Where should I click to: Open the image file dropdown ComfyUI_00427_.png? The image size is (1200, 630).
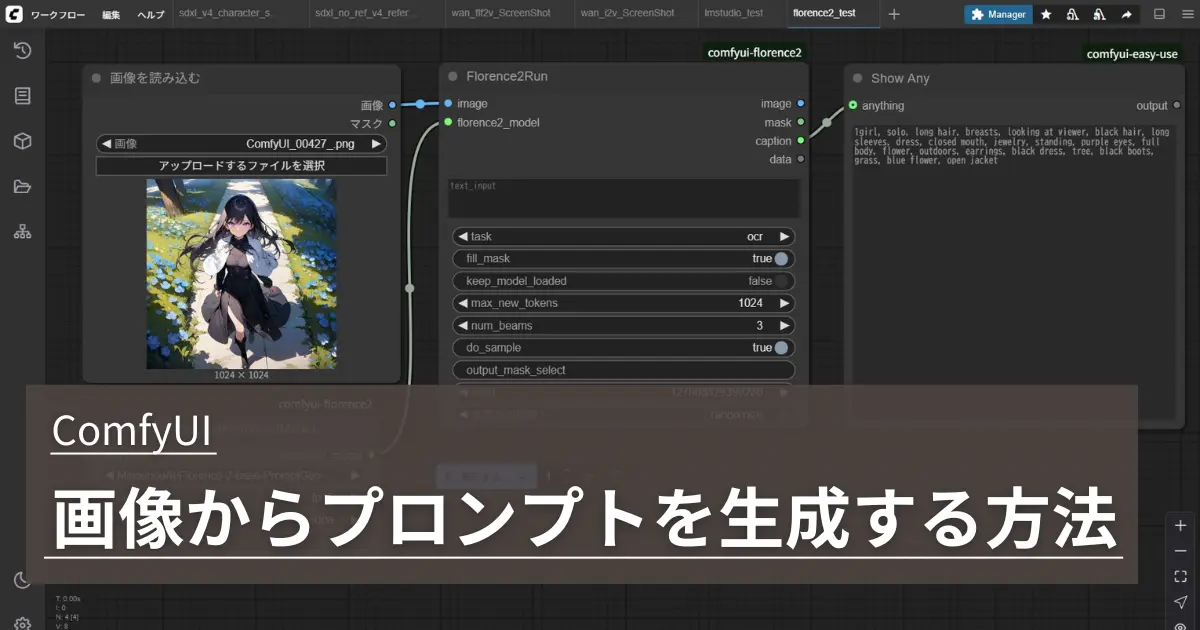tap(241, 143)
